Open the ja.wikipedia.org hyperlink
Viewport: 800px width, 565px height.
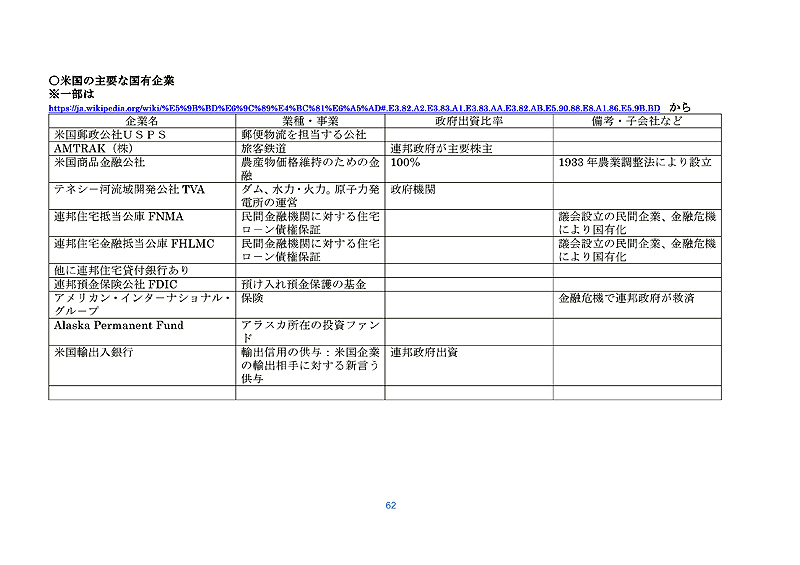tap(354, 108)
